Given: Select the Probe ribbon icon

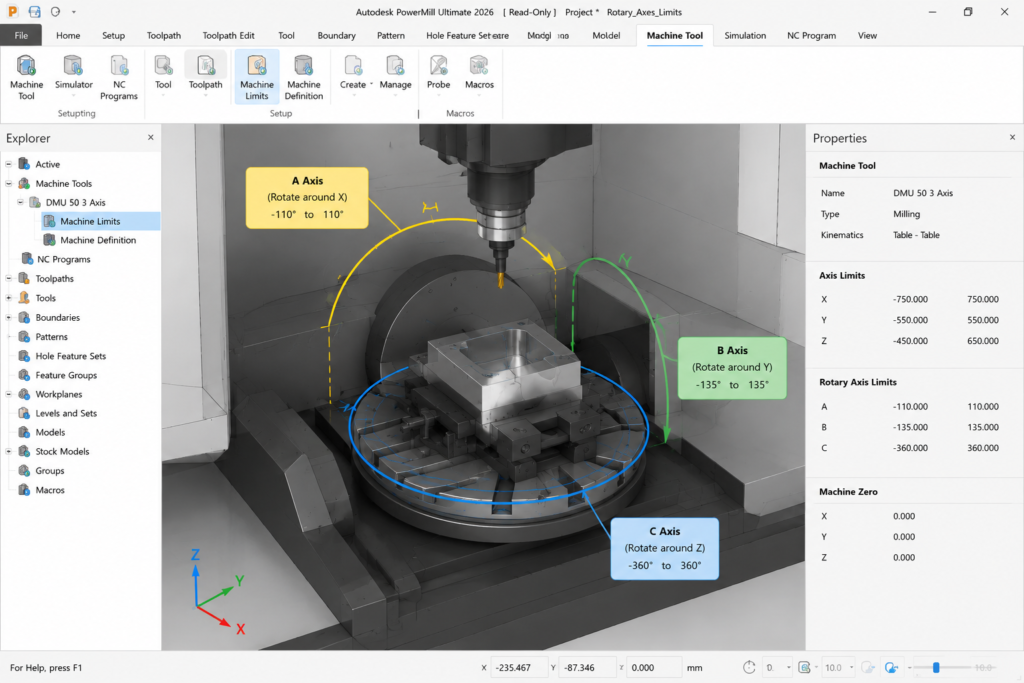Looking at the screenshot, I should pos(438,66).
